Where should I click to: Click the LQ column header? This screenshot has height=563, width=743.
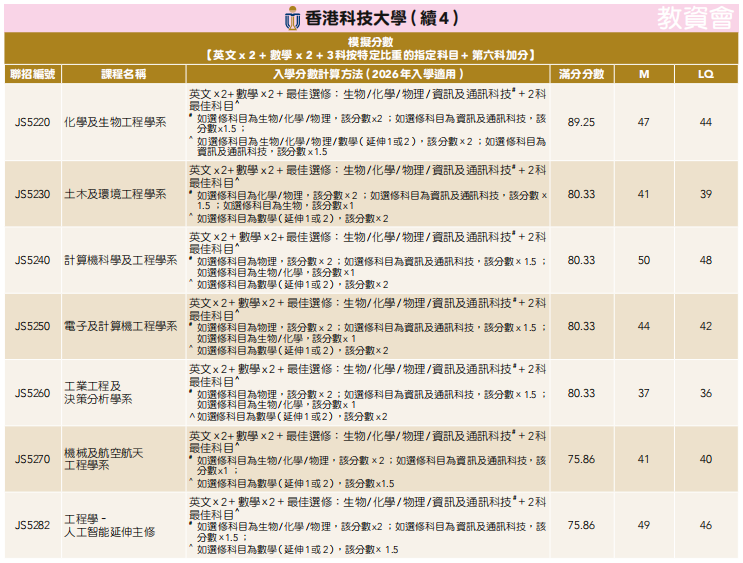pos(706,74)
